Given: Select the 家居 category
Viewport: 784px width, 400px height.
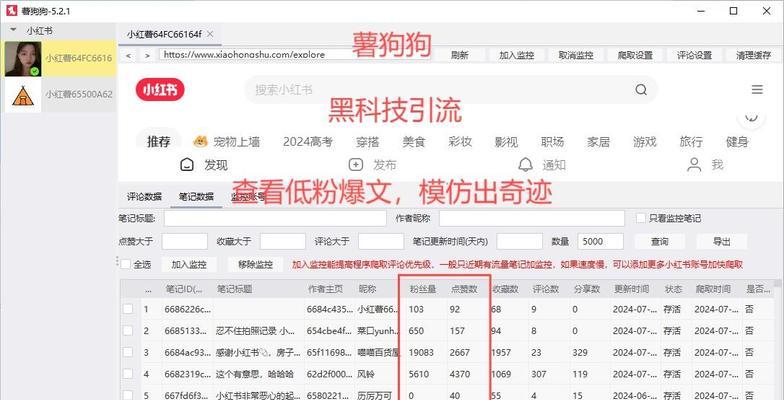Looking at the screenshot, I should 598,142.
